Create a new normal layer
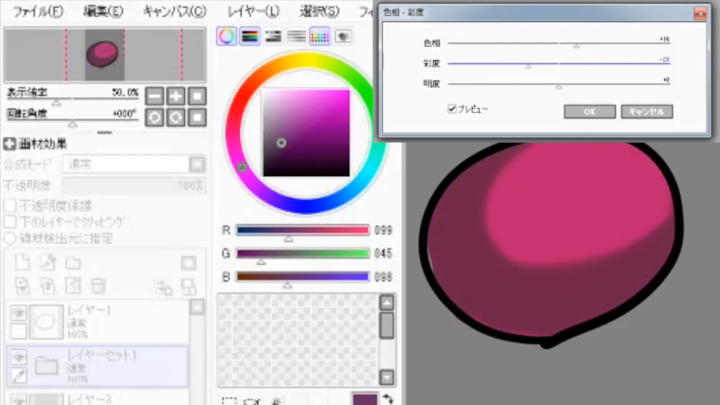Image resolution: width=720 pixels, height=405 pixels. click(x=22, y=263)
